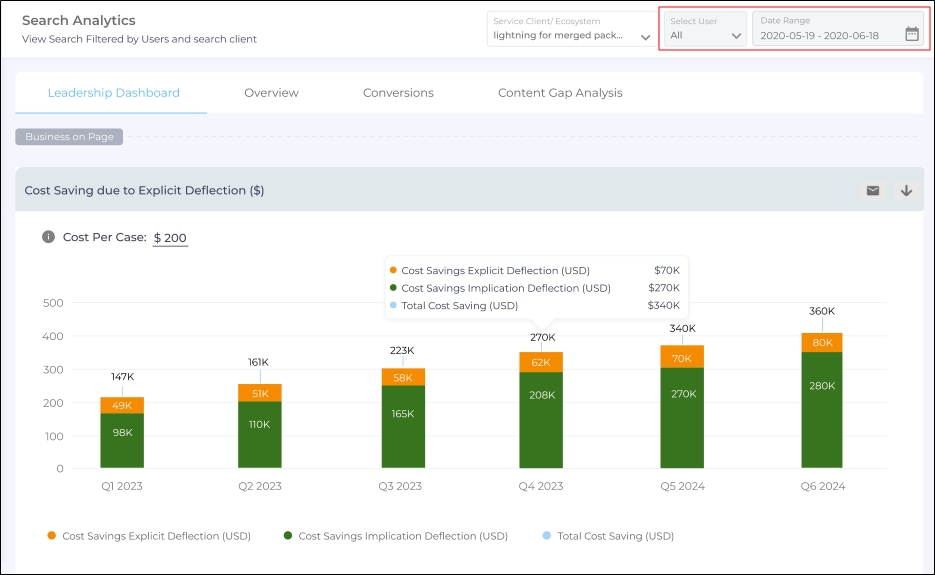The width and height of the screenshot is (935, 575).
Task: Open the calendar date picker icon
Action: (911, 34)
